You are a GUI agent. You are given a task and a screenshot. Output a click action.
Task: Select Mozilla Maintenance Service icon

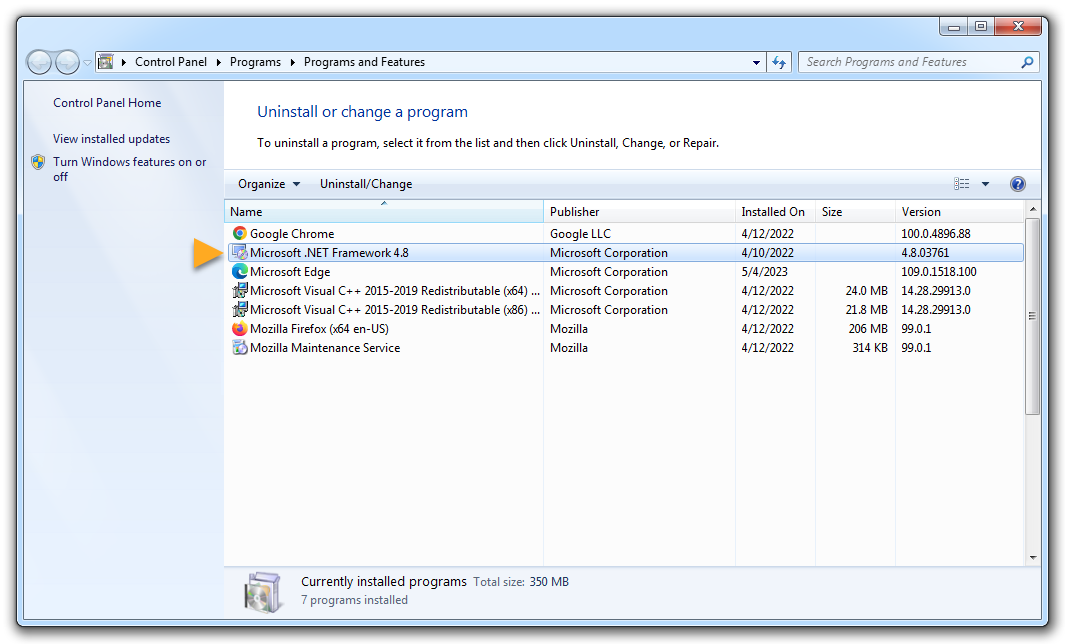239,348
